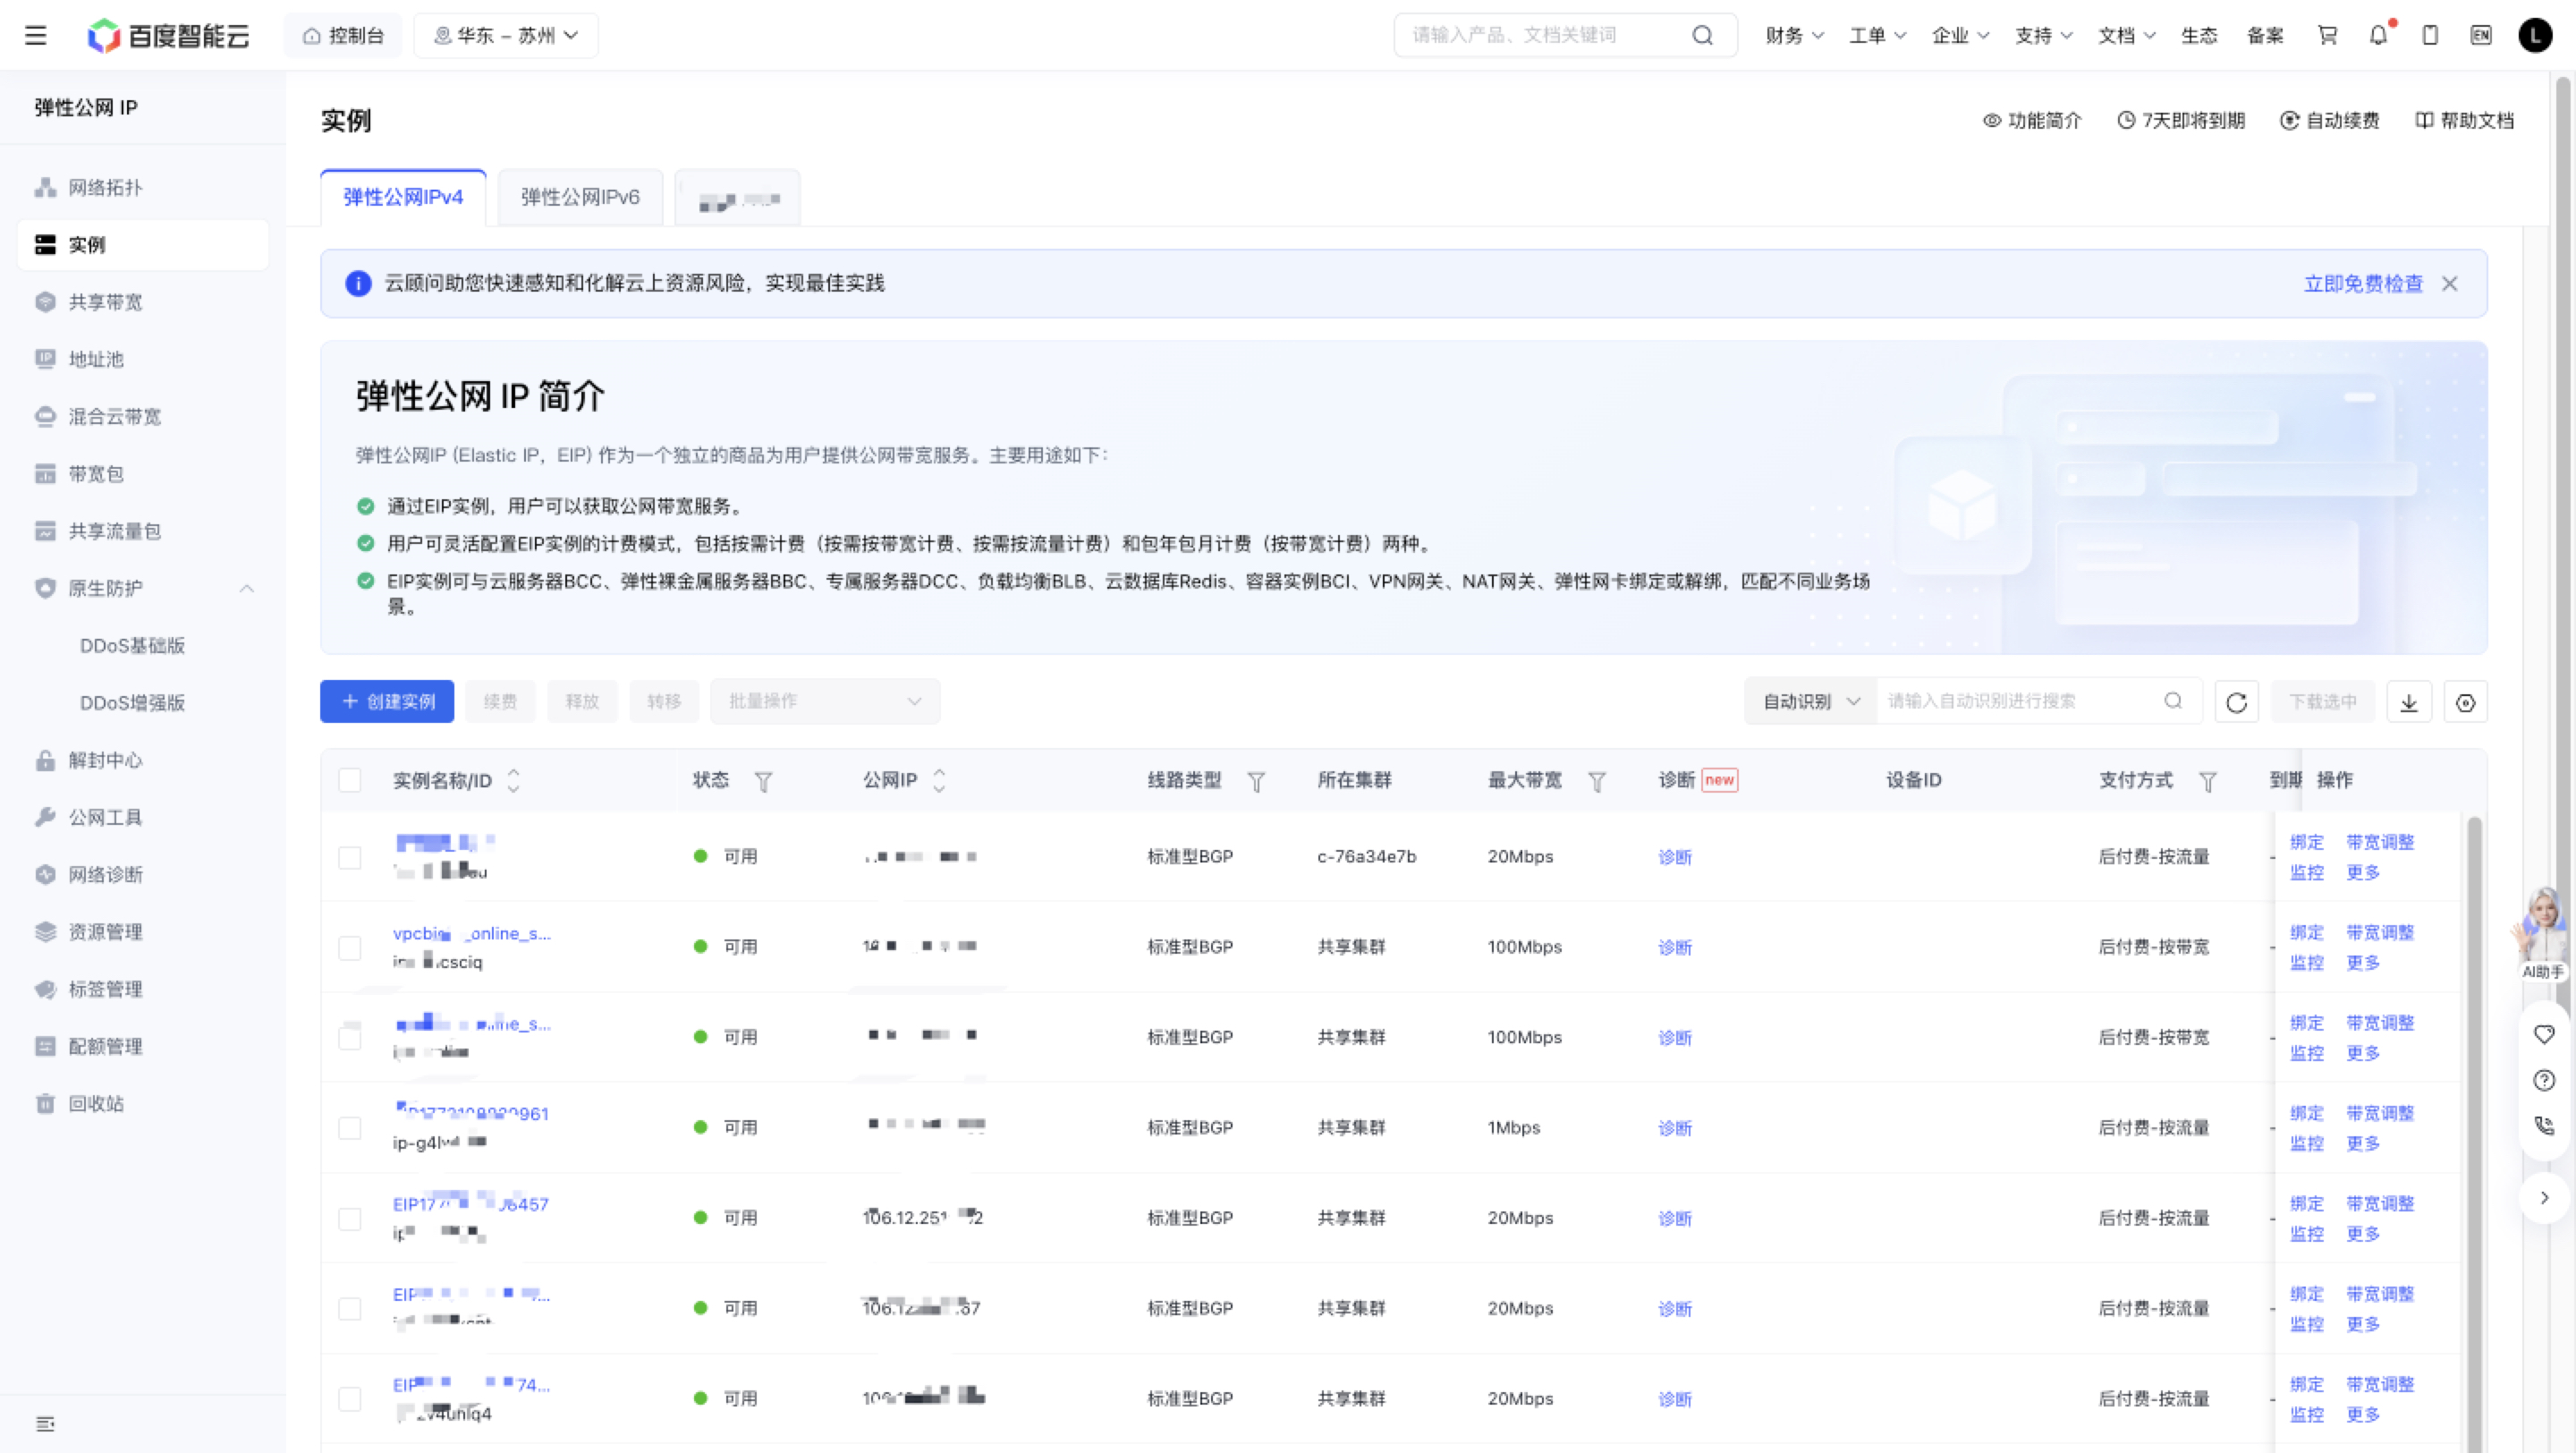Click the 立即免费检查 link
Viewport: 2576px width, 1453px height.
(x=2363, y=284)
